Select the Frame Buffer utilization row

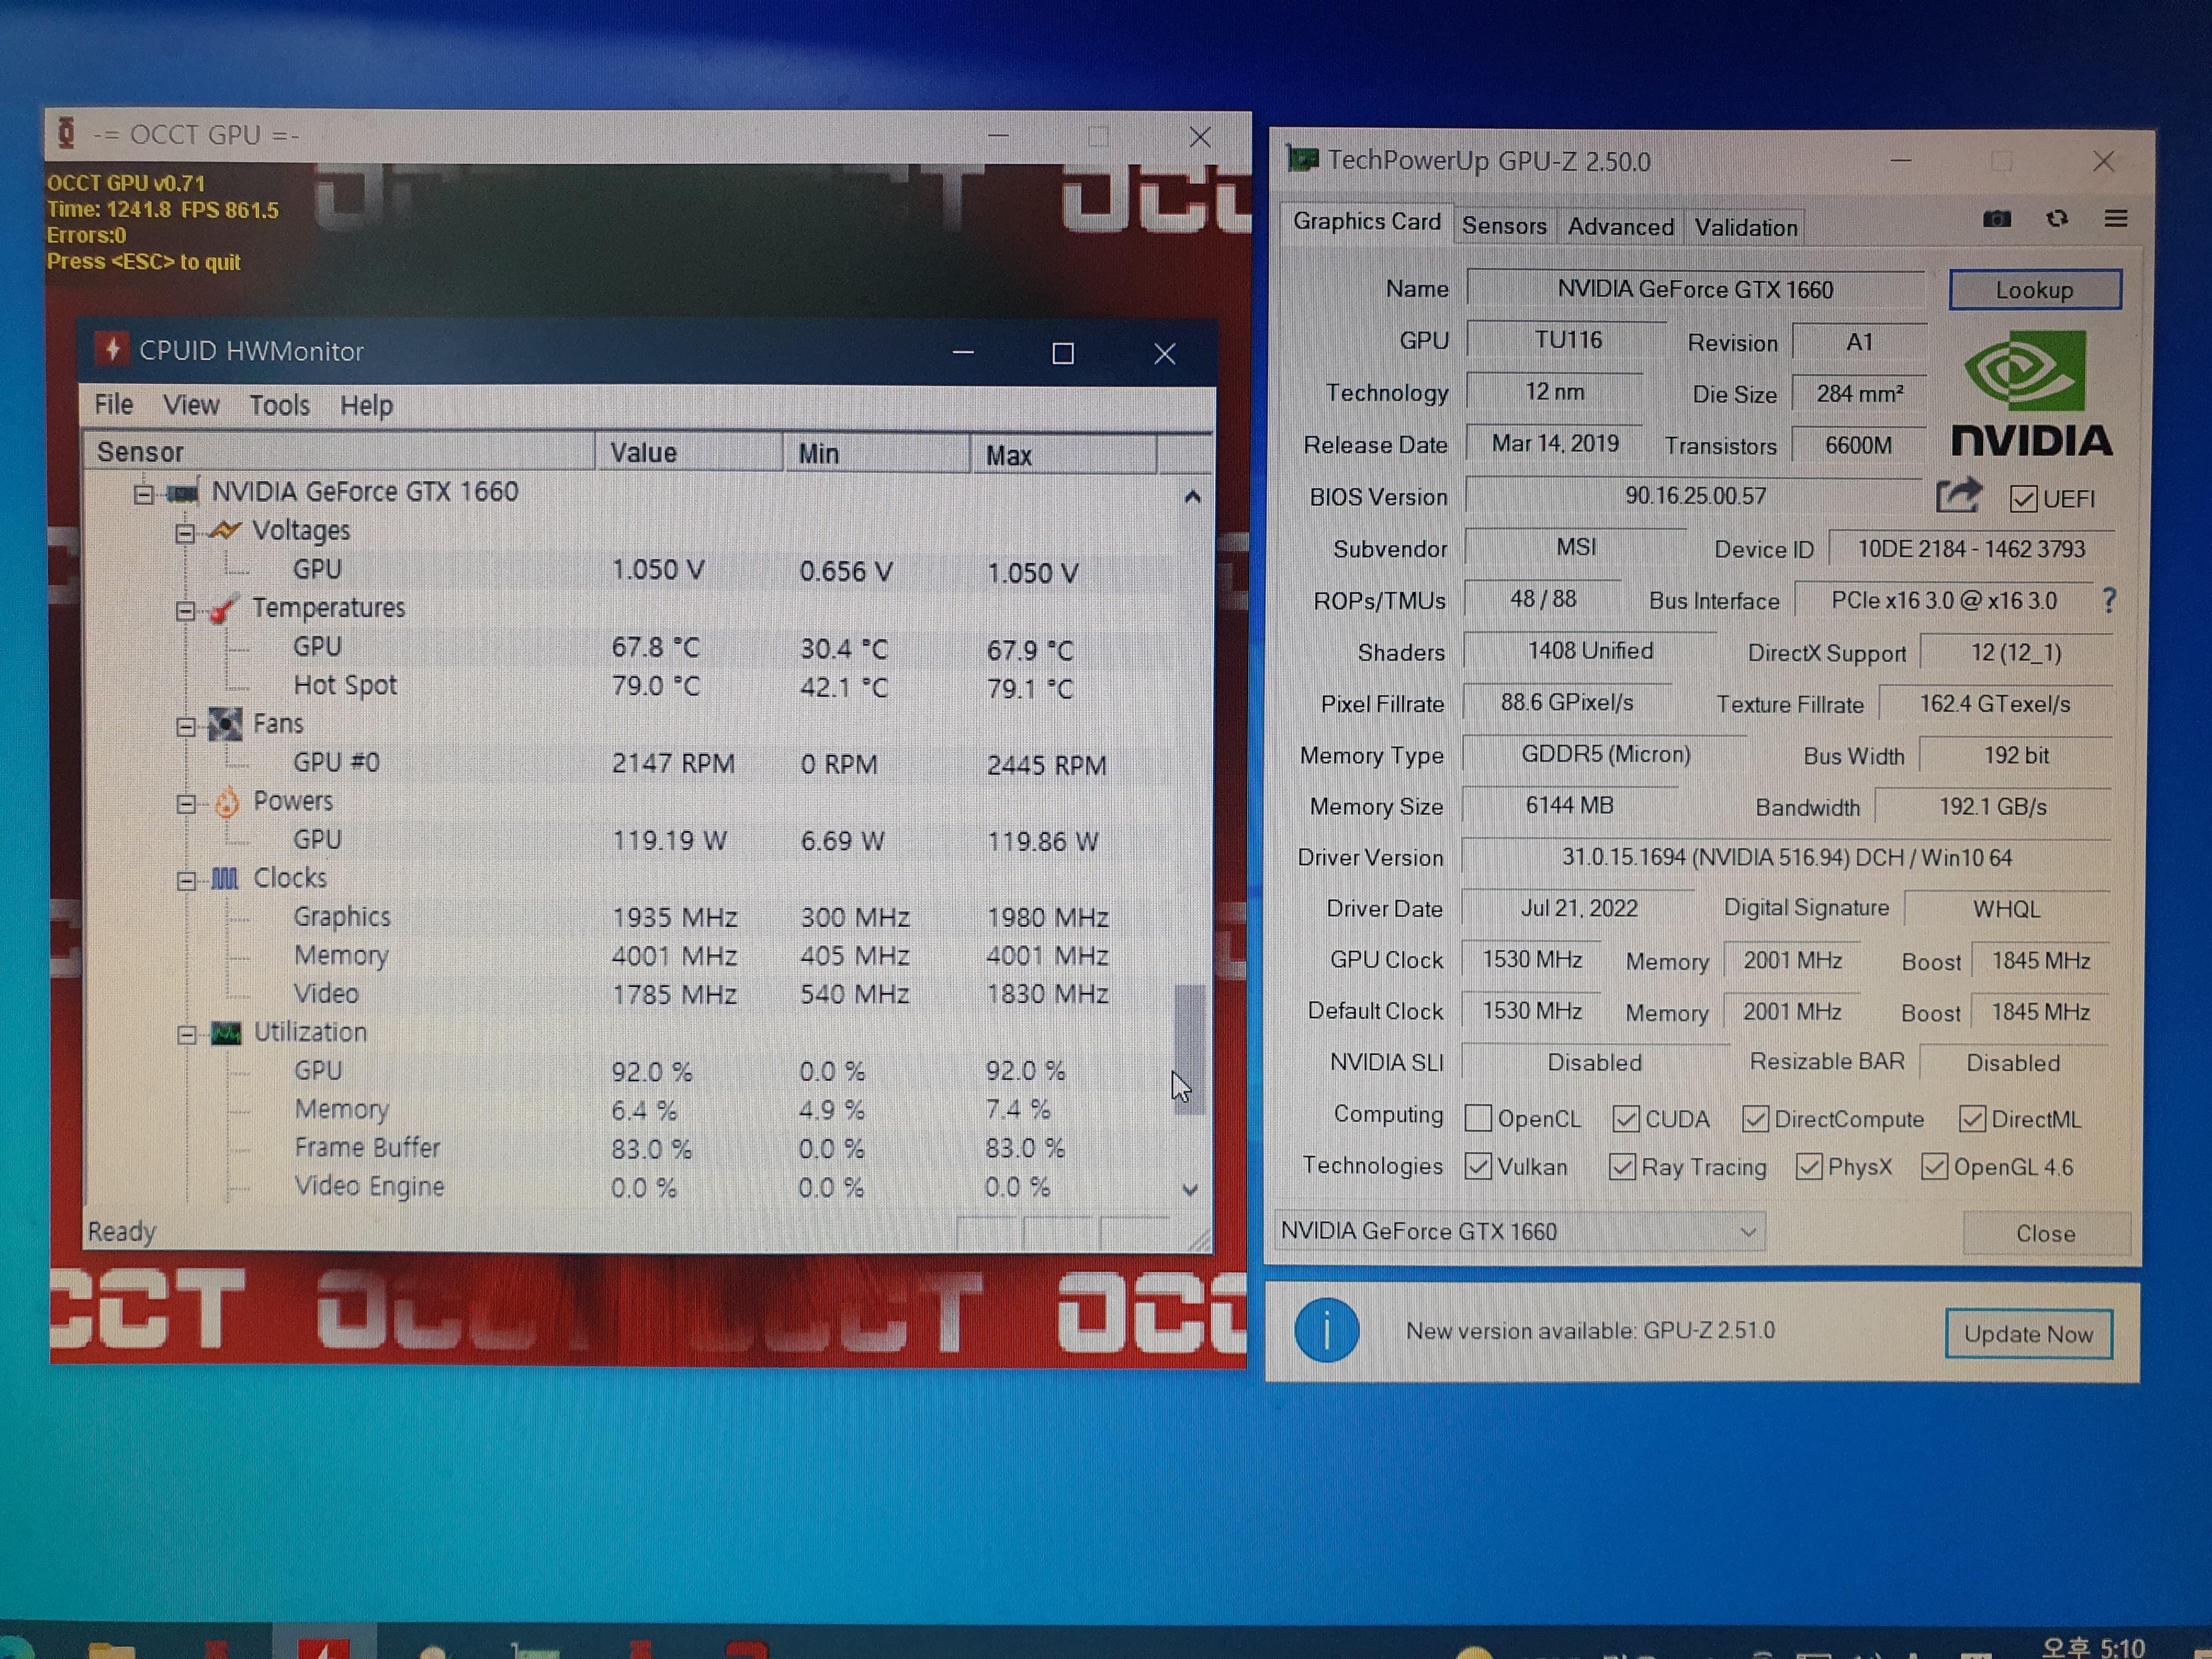pyautogui.click(x=640, y=1148)
